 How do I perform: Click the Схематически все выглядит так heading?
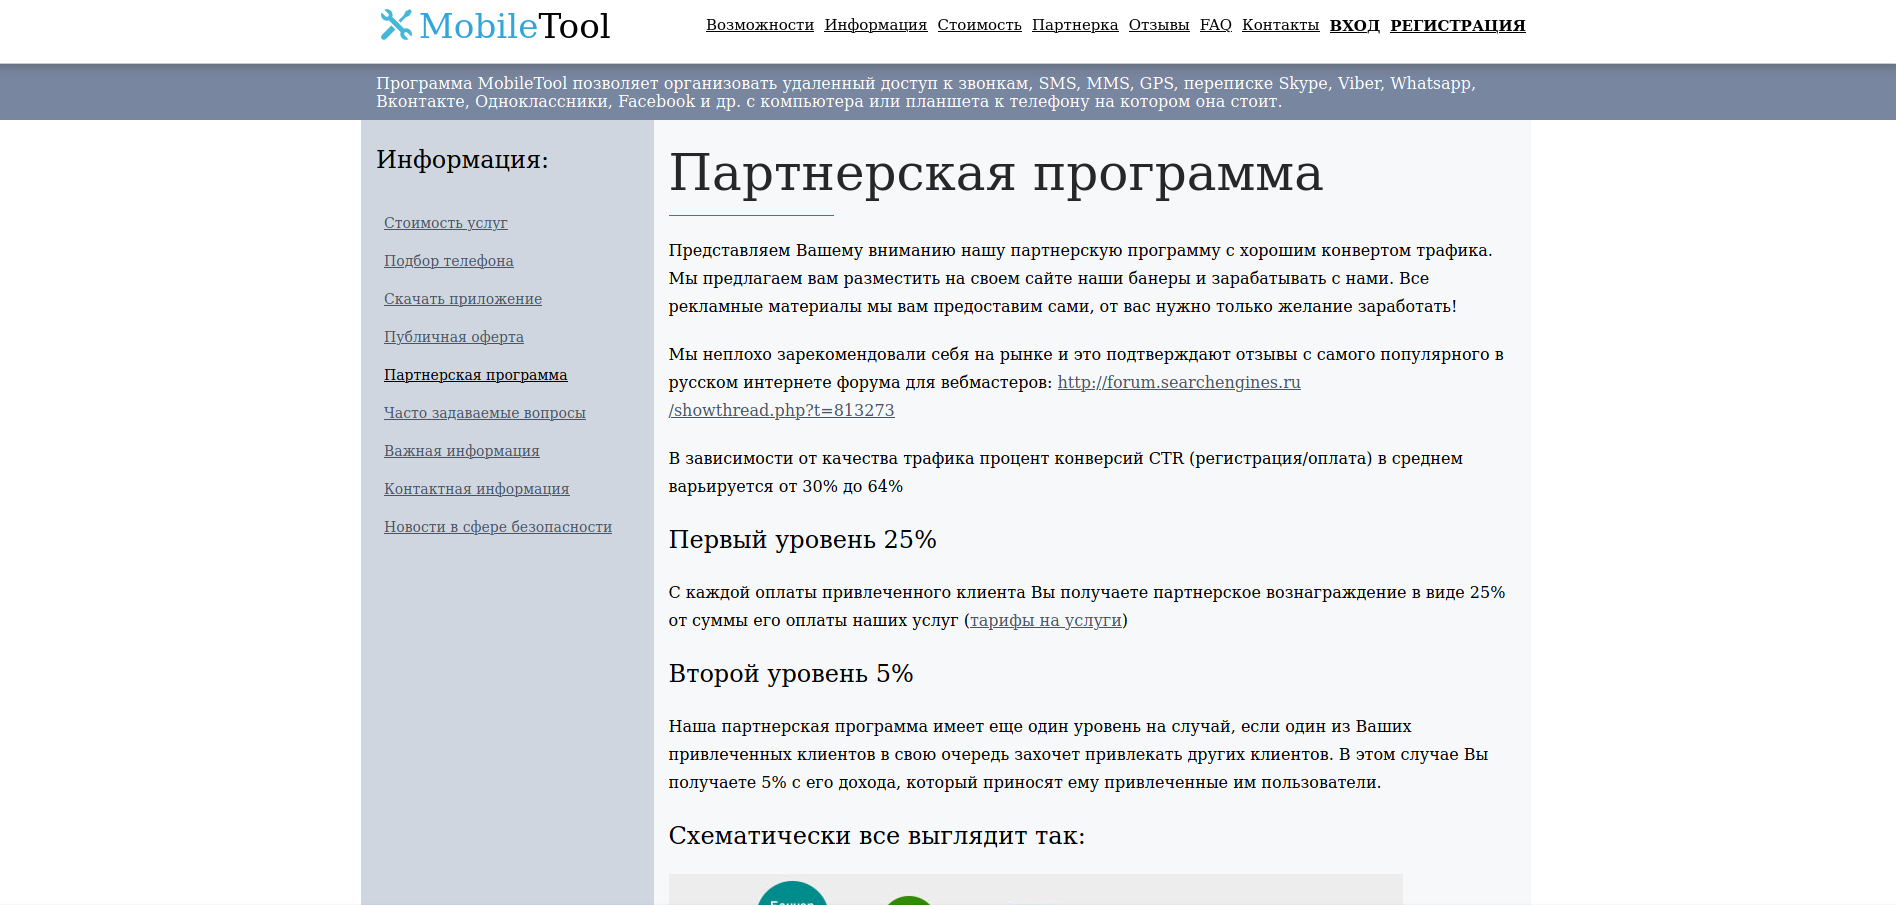[877, 836]
